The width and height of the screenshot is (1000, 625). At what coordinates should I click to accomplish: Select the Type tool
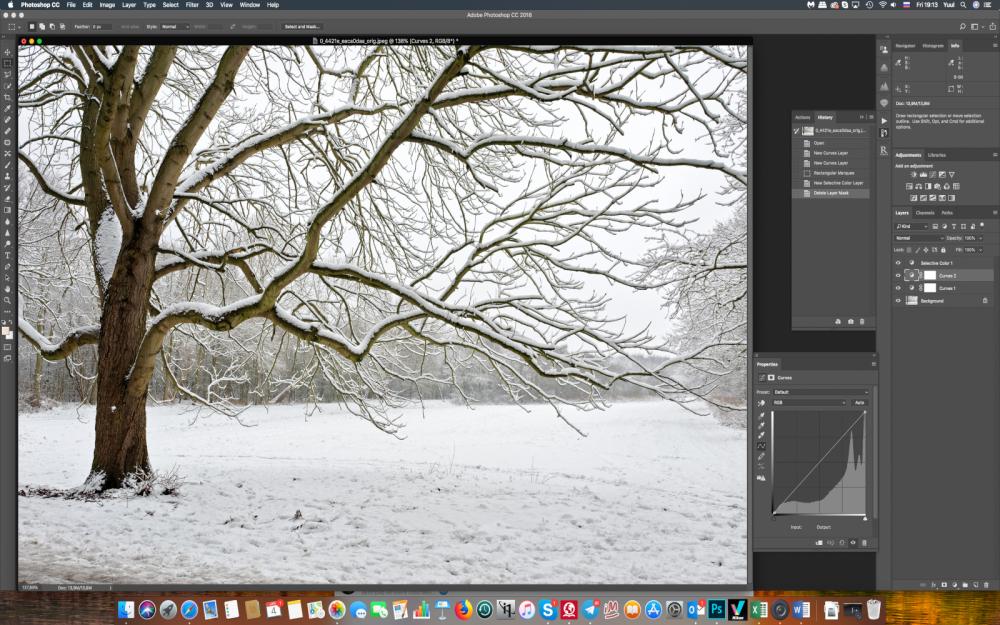click(x=8, y=255)
